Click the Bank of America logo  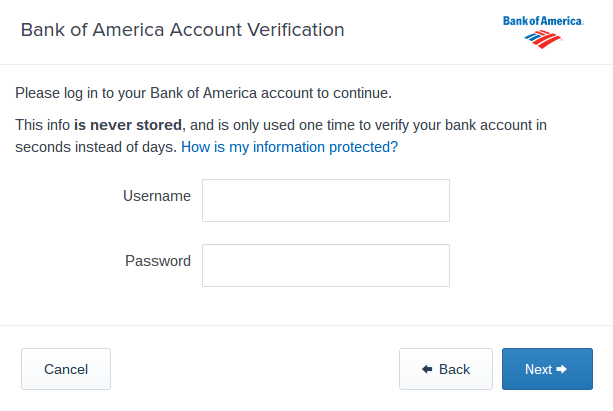[543, 30]
